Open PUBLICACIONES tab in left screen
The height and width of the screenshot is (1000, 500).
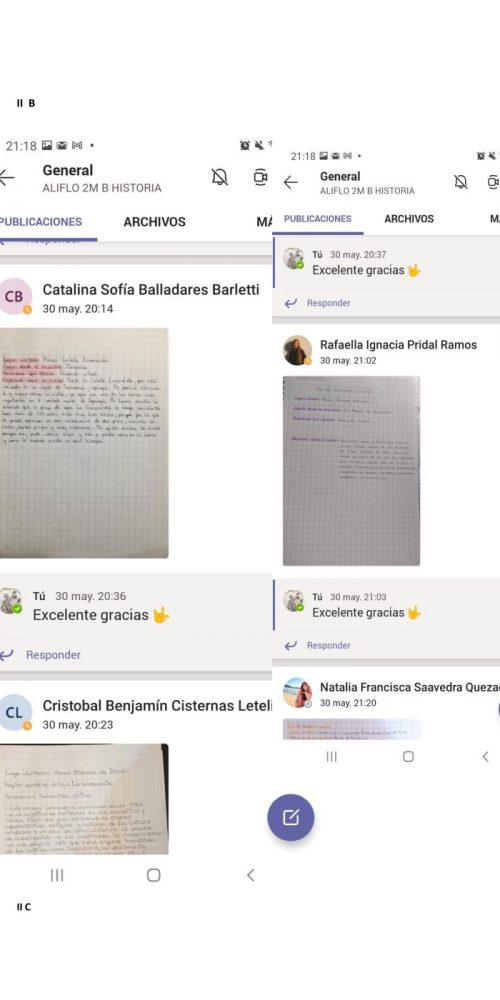(41, 222)
